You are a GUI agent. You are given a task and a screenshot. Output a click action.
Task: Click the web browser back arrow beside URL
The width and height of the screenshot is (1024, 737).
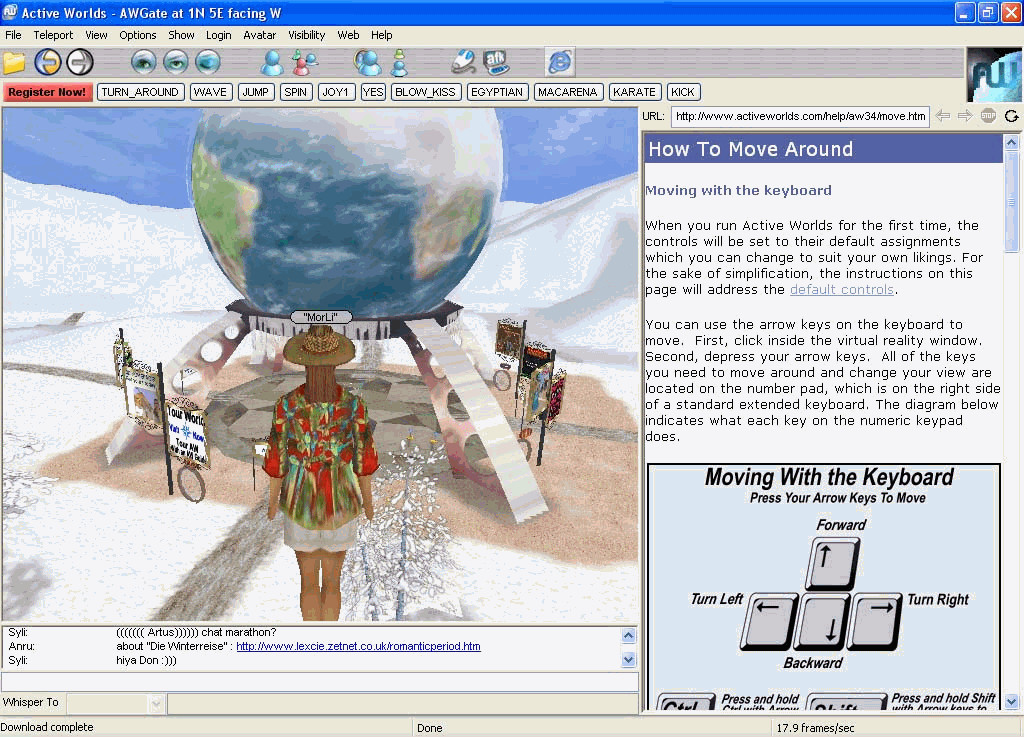tap(942, 116)
